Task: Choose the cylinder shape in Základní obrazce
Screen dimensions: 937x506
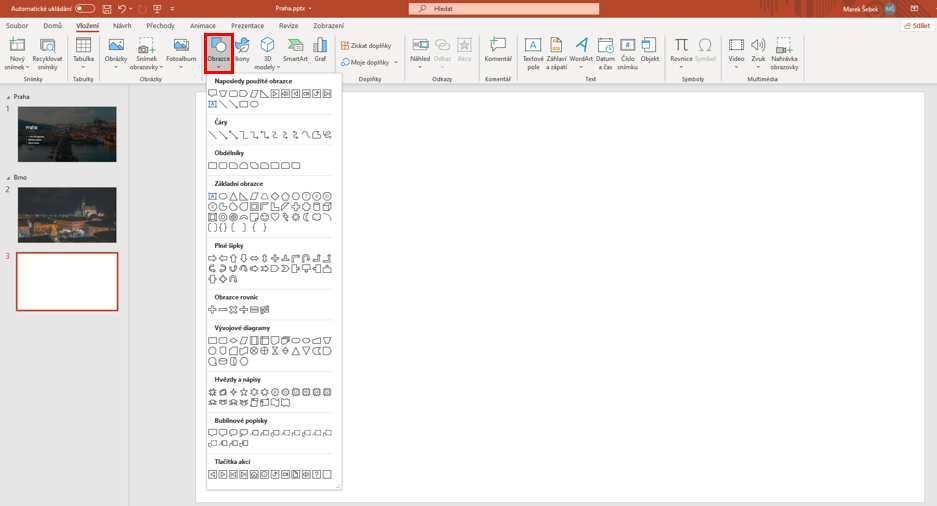Action: tap(317, 207)
